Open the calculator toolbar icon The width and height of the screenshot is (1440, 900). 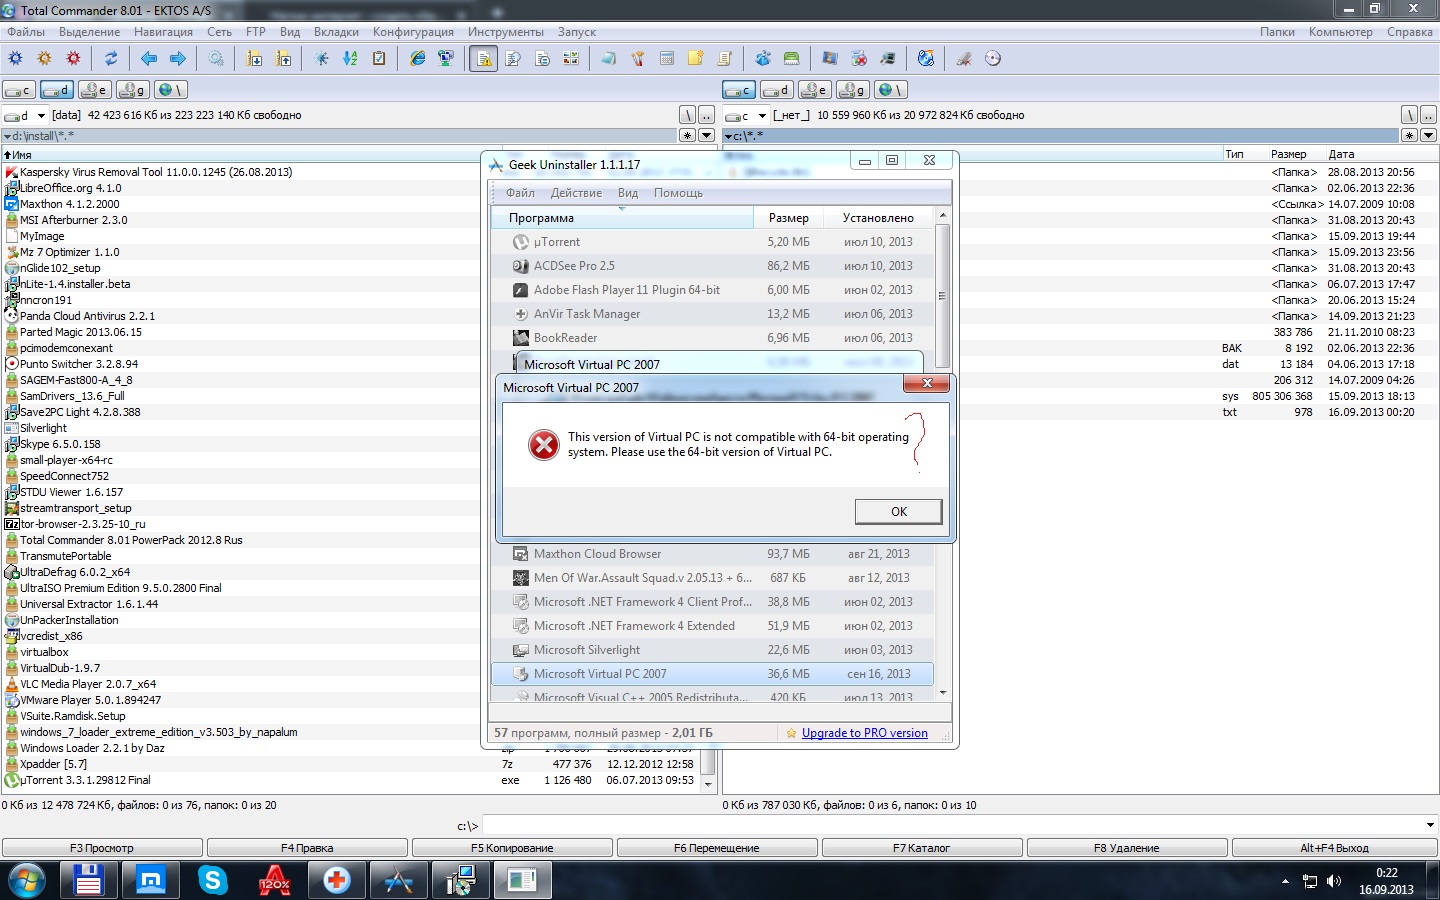pos(667,59)
